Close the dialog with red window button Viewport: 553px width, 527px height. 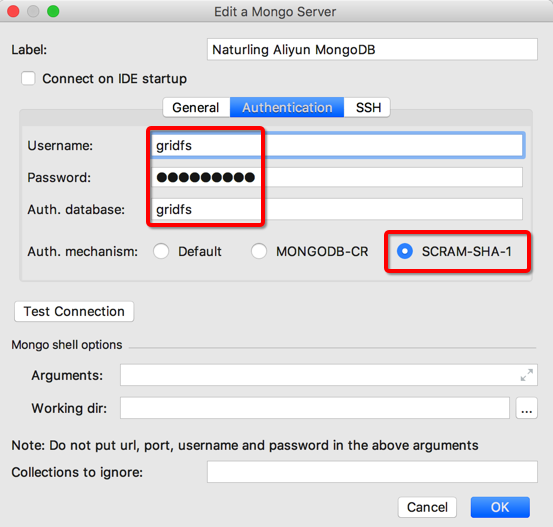coord(13,11)
